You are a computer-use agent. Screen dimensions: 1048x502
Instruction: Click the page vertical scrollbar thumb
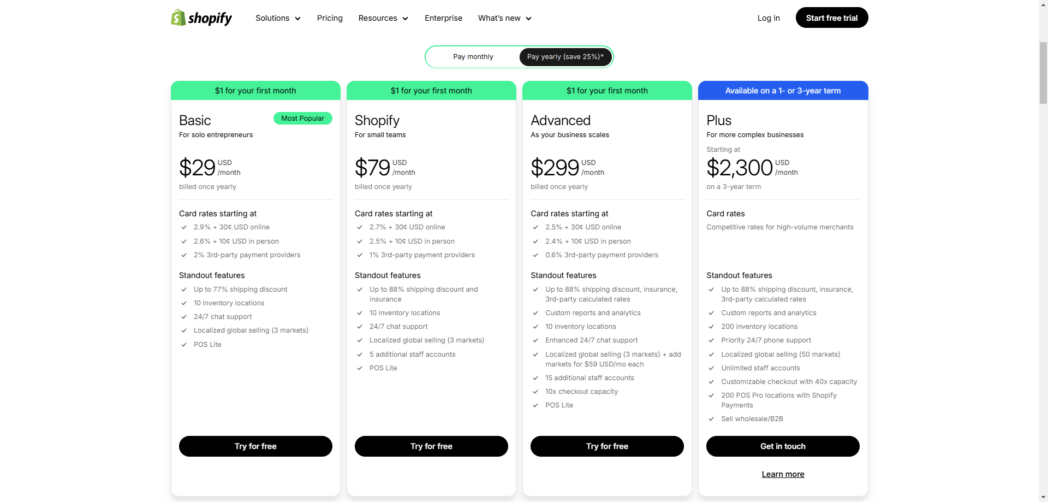tap(1043, 72)
